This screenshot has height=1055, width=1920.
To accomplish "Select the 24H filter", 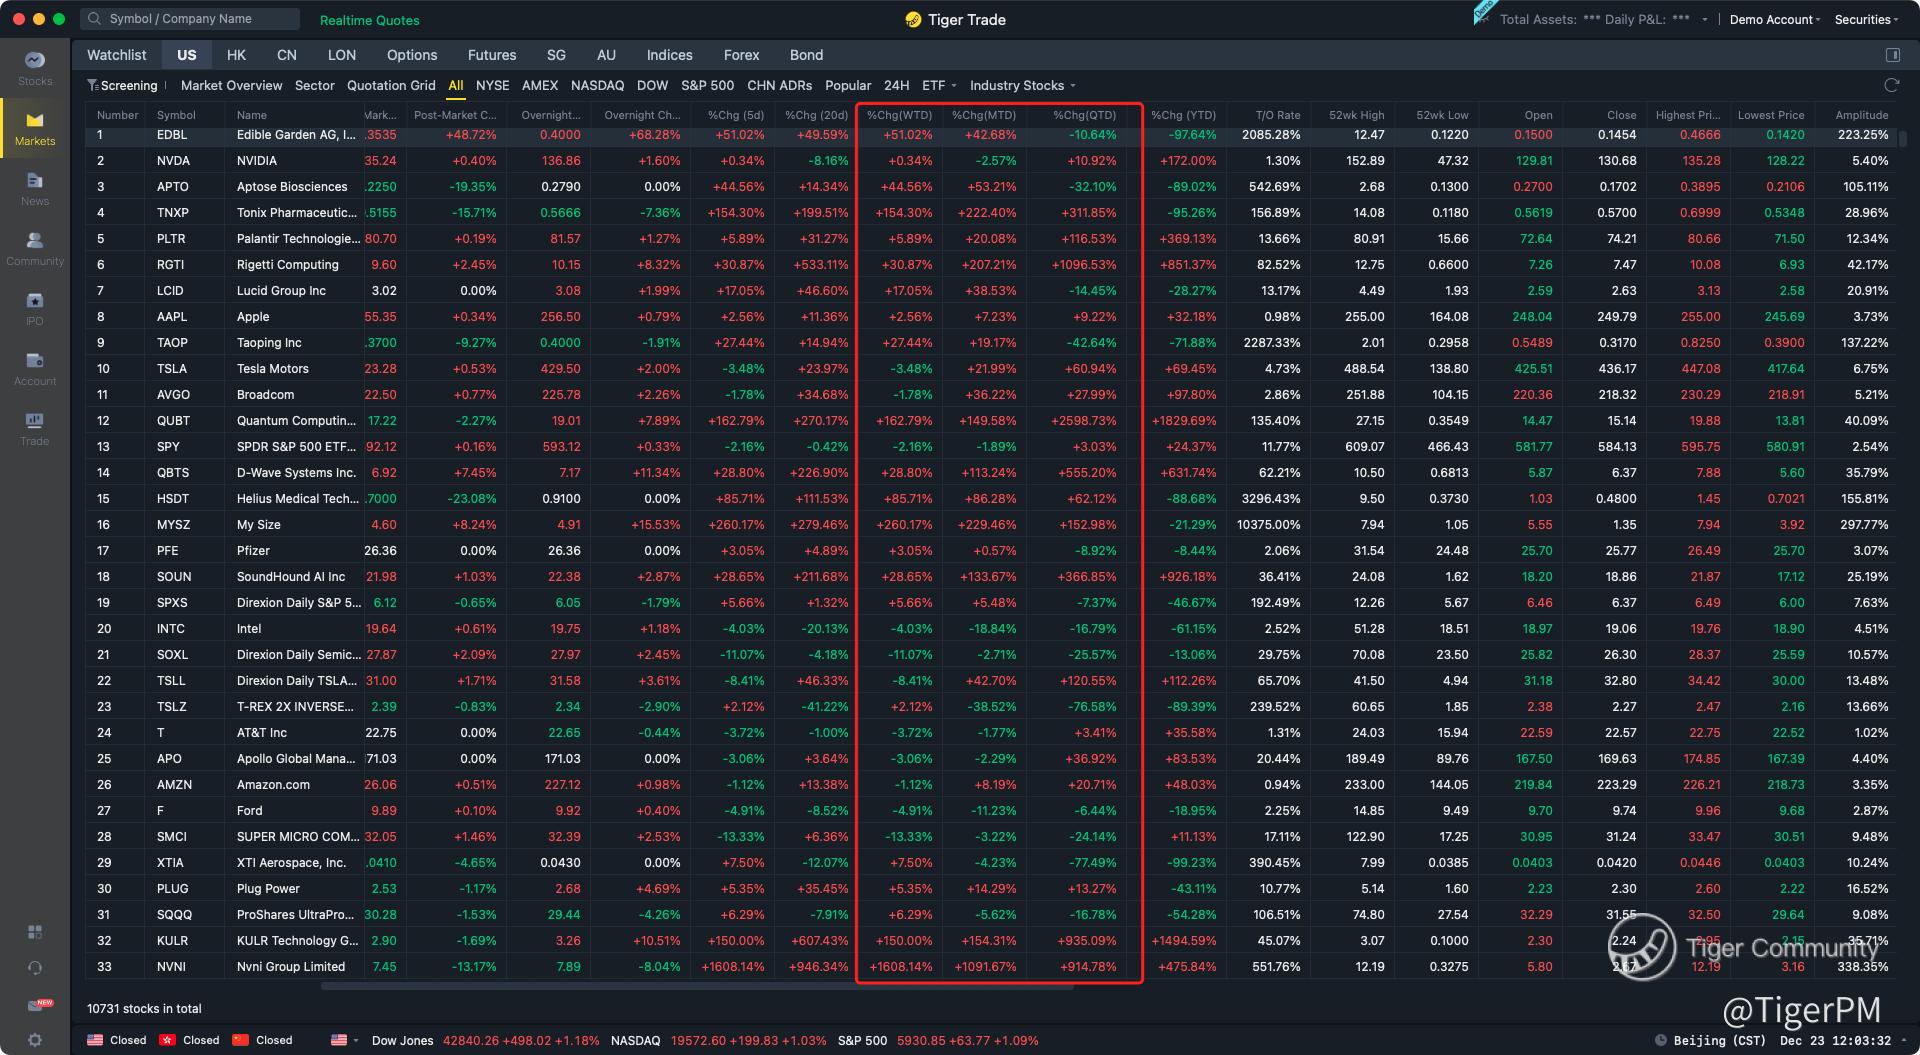I will click(x=896, y=85).
